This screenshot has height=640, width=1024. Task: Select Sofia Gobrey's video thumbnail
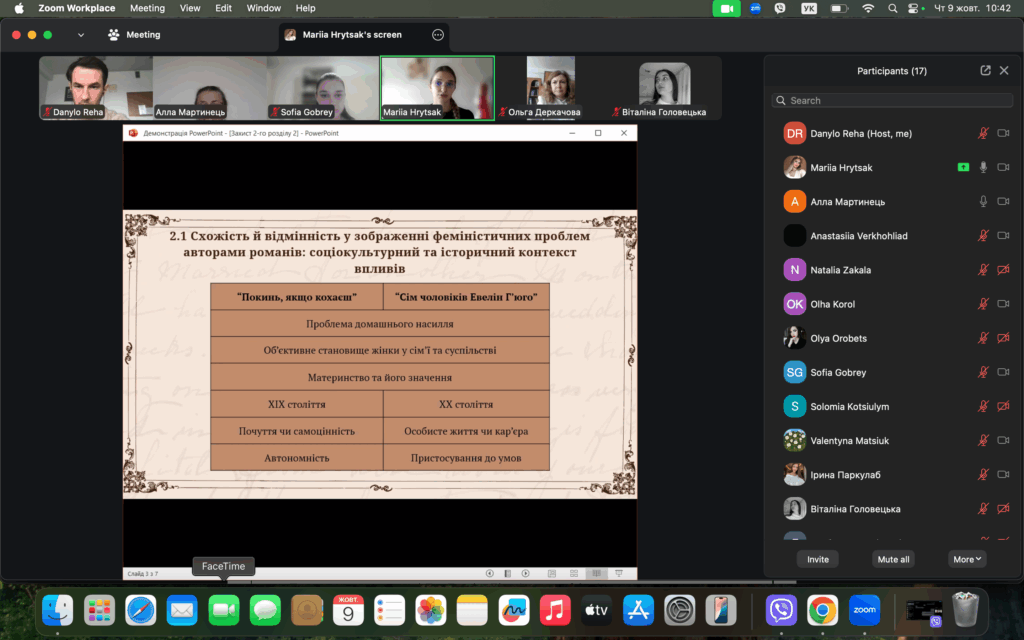coord(322,88)
